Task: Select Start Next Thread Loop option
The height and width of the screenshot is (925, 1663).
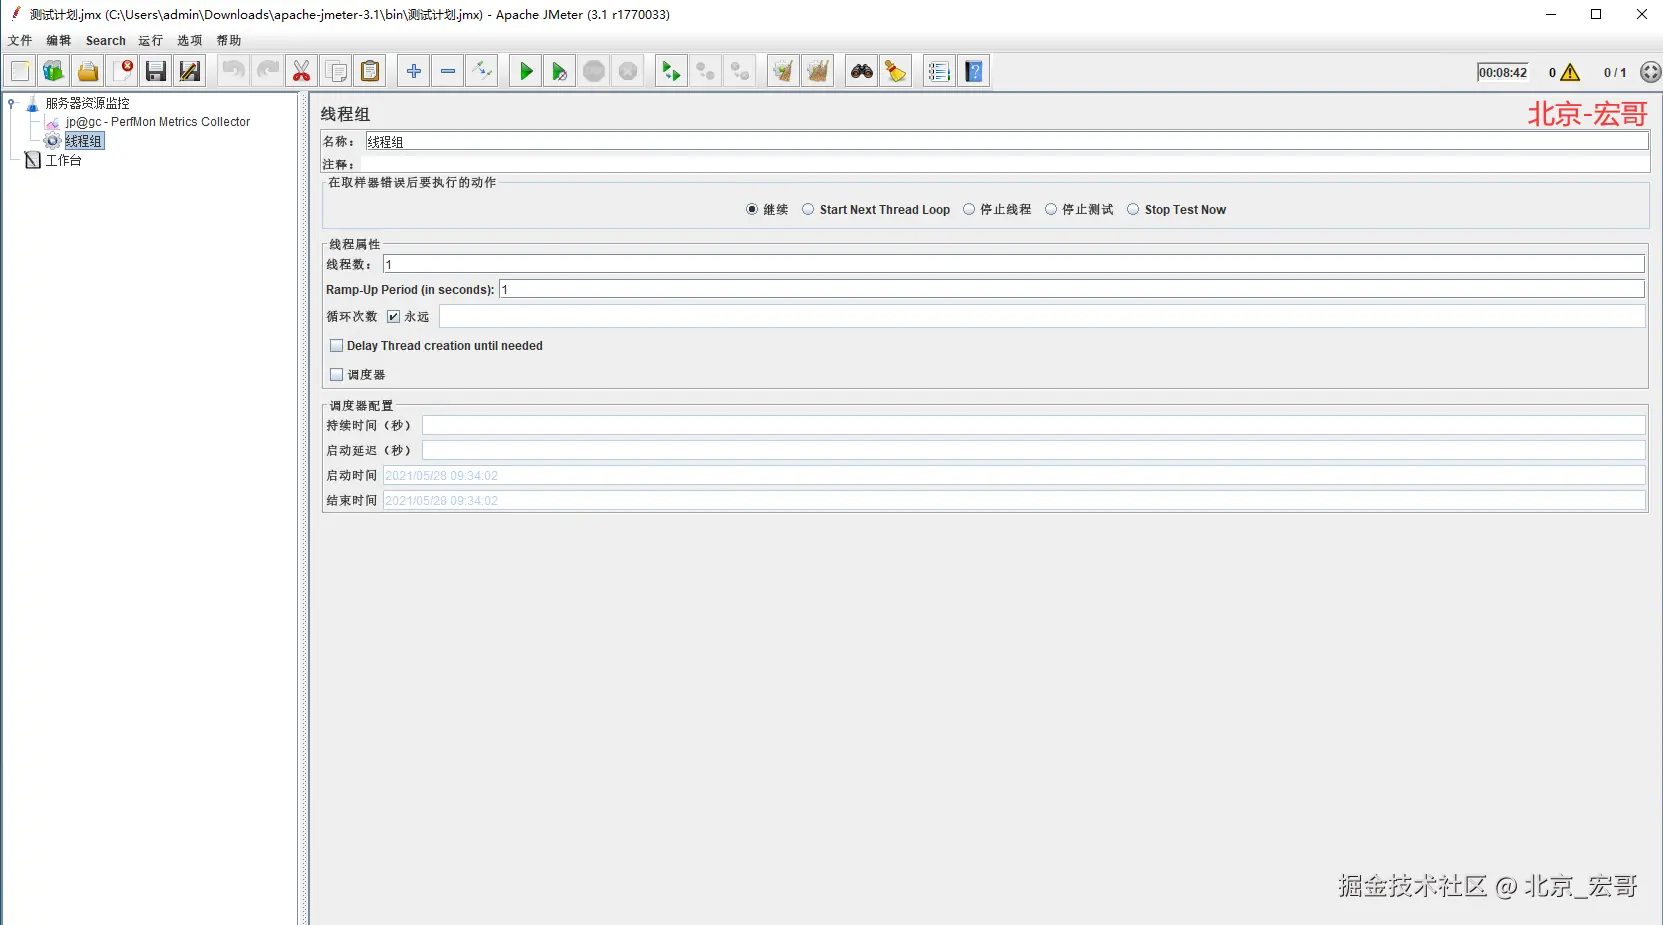Action: click(808, 209)
